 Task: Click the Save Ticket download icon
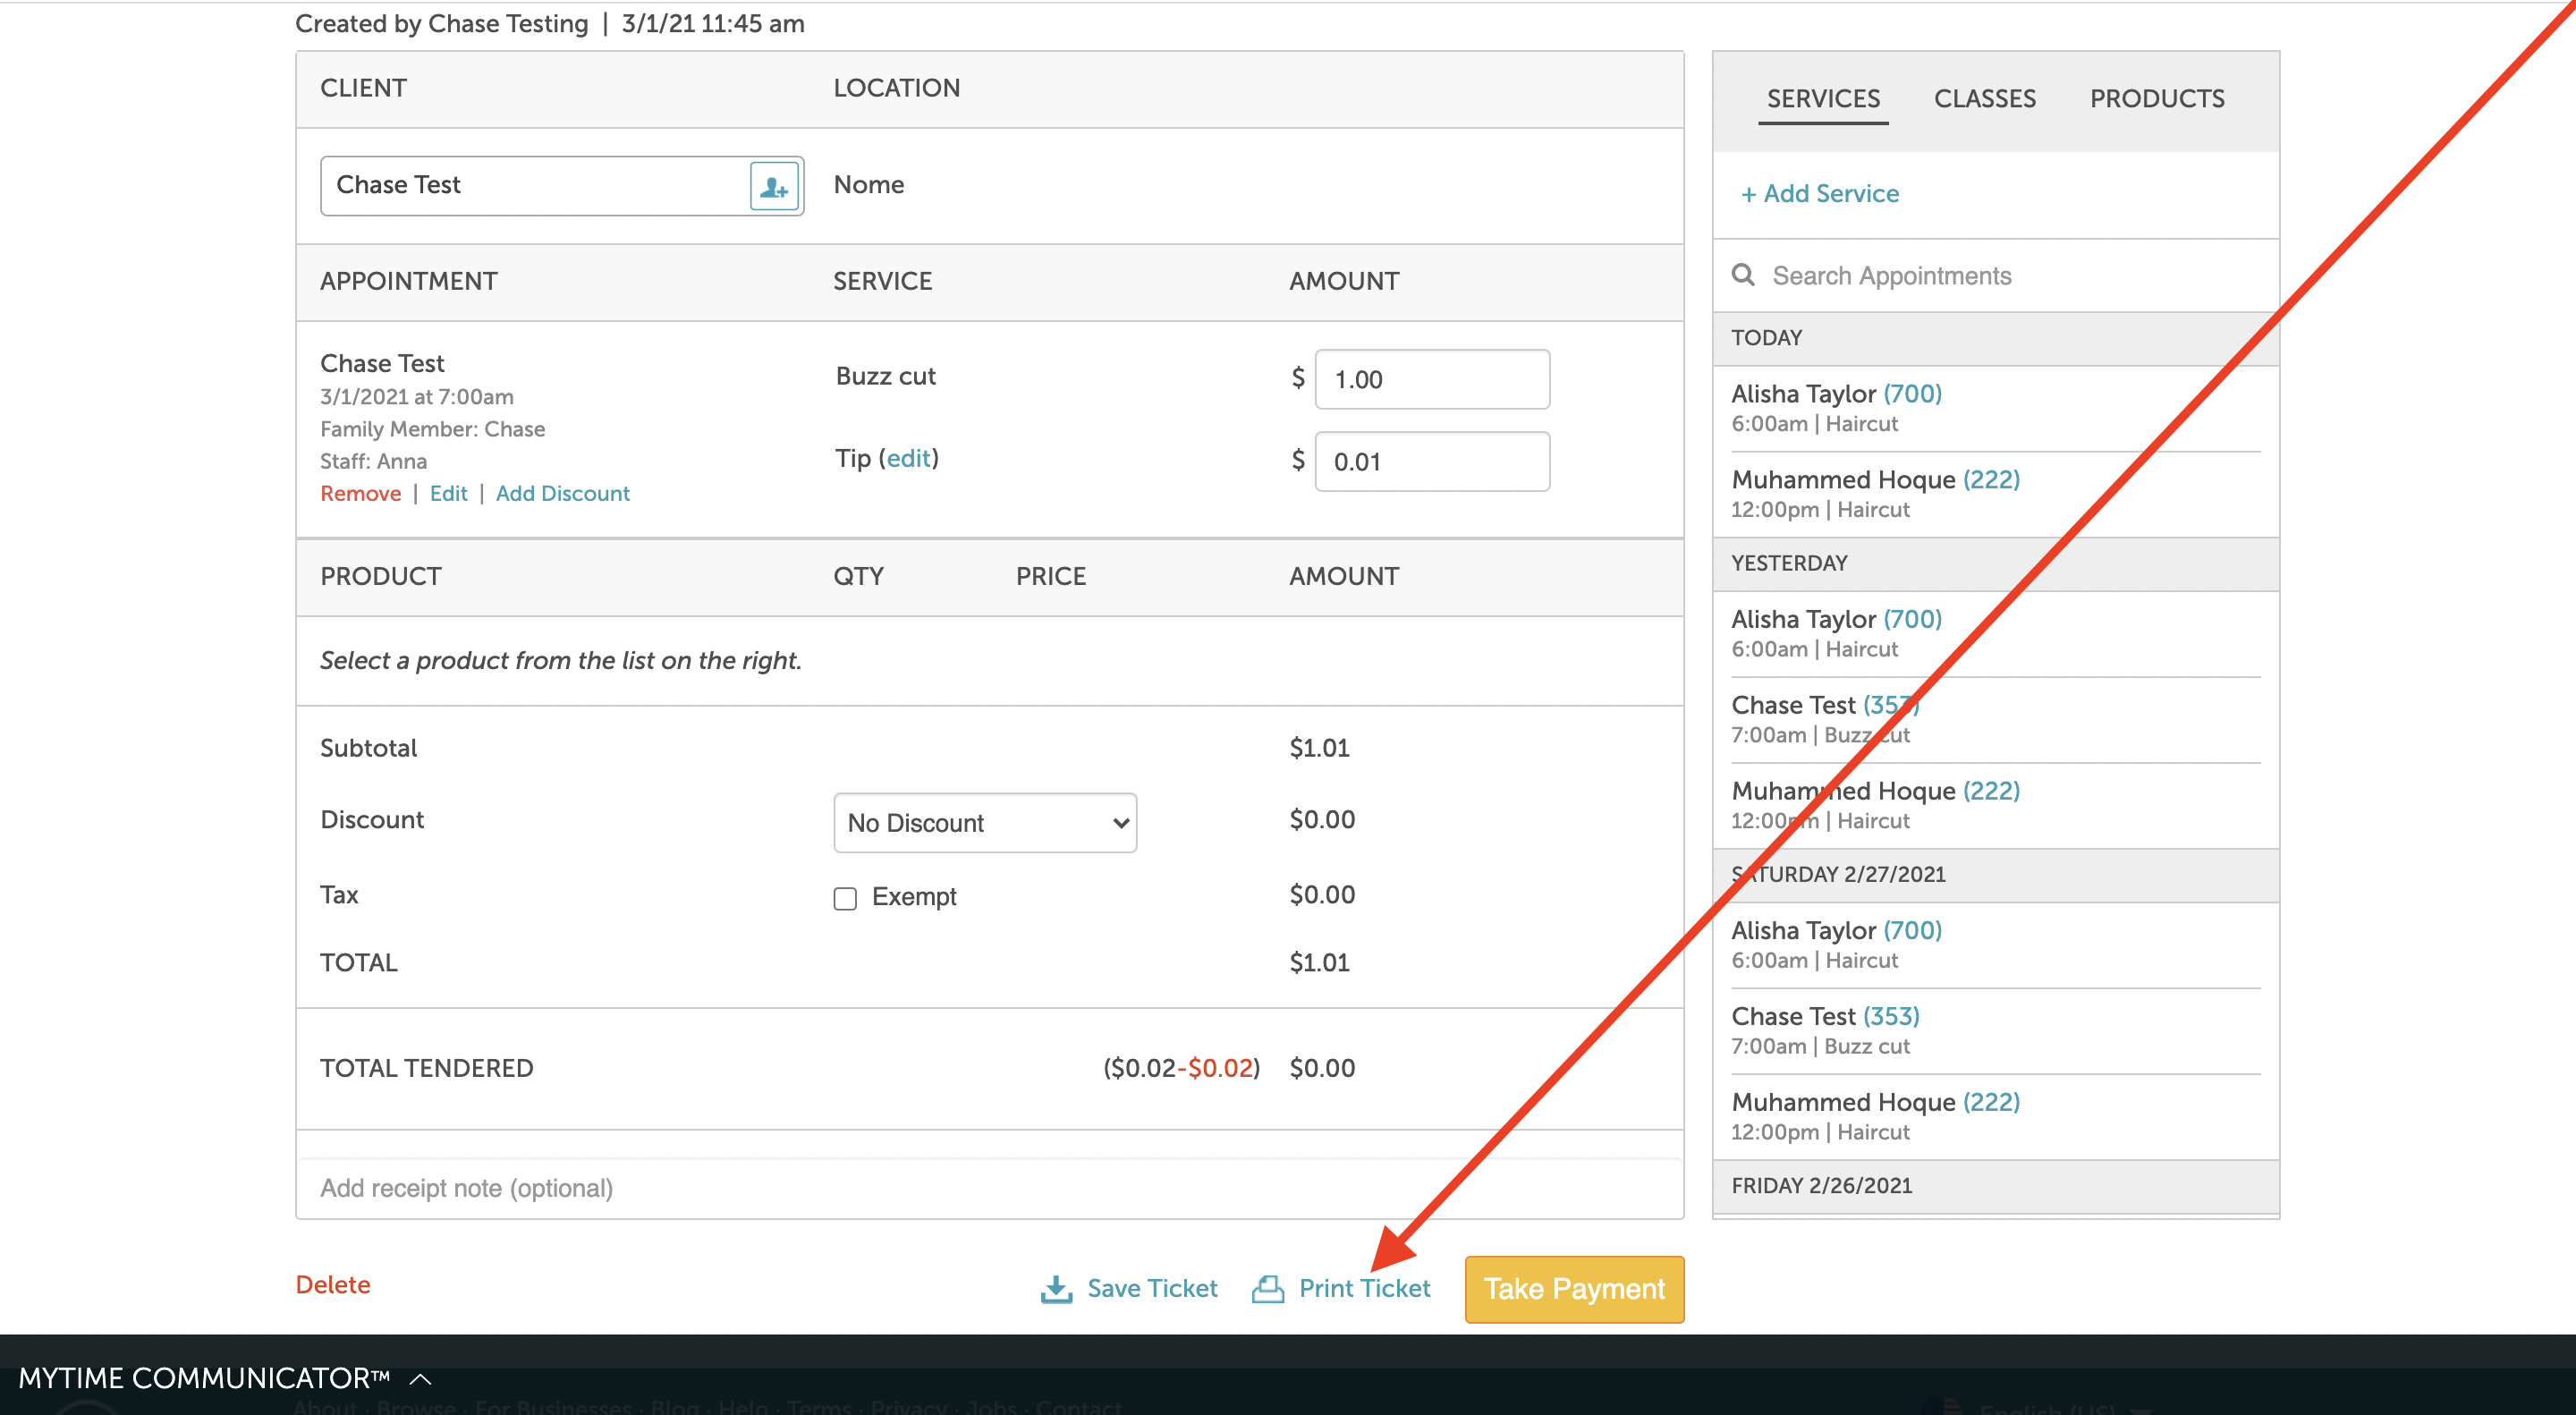point(1056,1288)
